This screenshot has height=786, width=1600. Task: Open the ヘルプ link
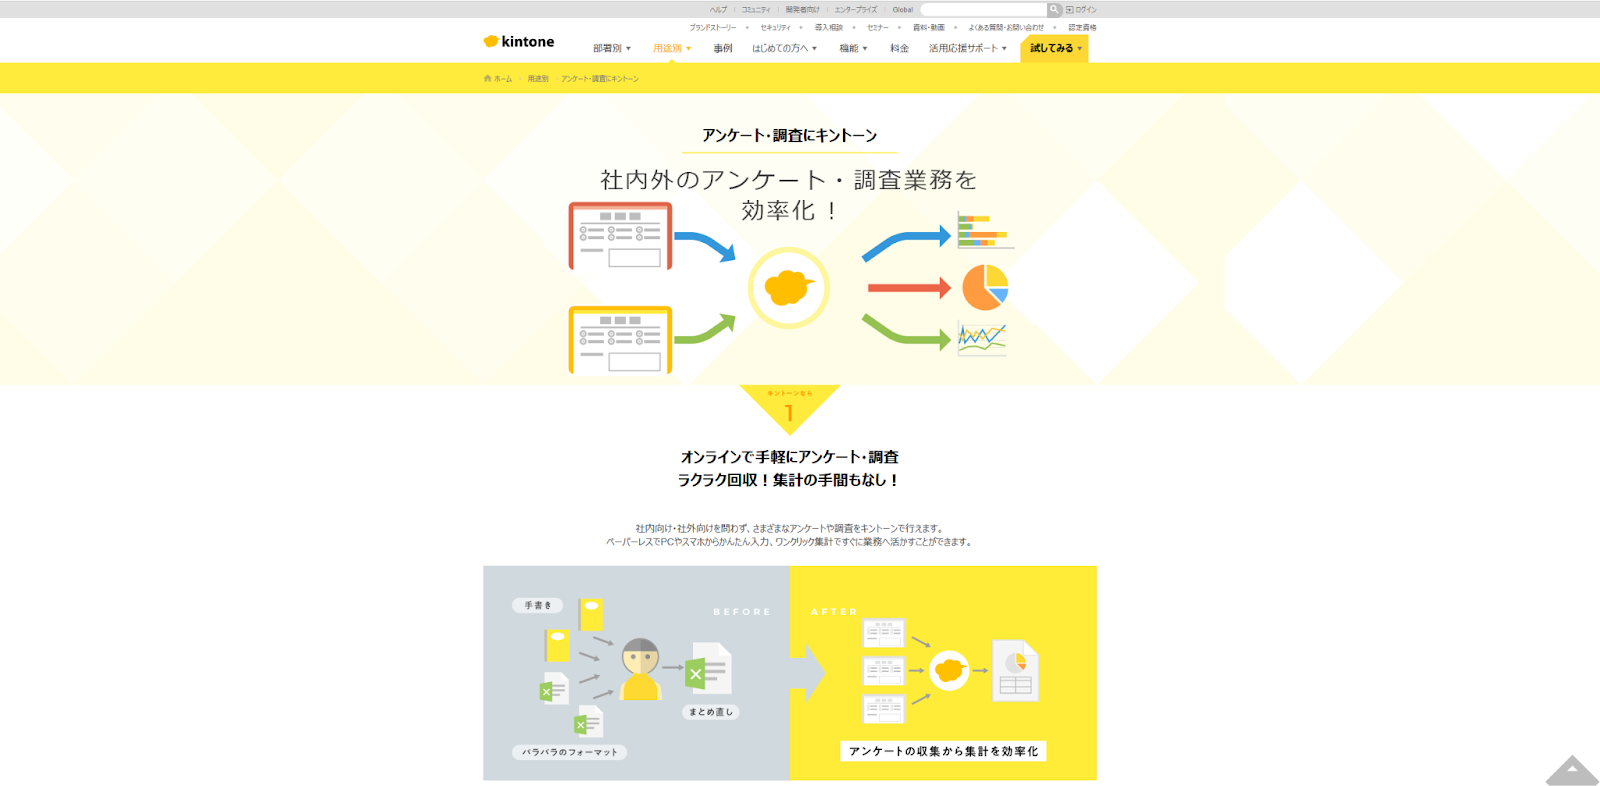click(718, 10)
